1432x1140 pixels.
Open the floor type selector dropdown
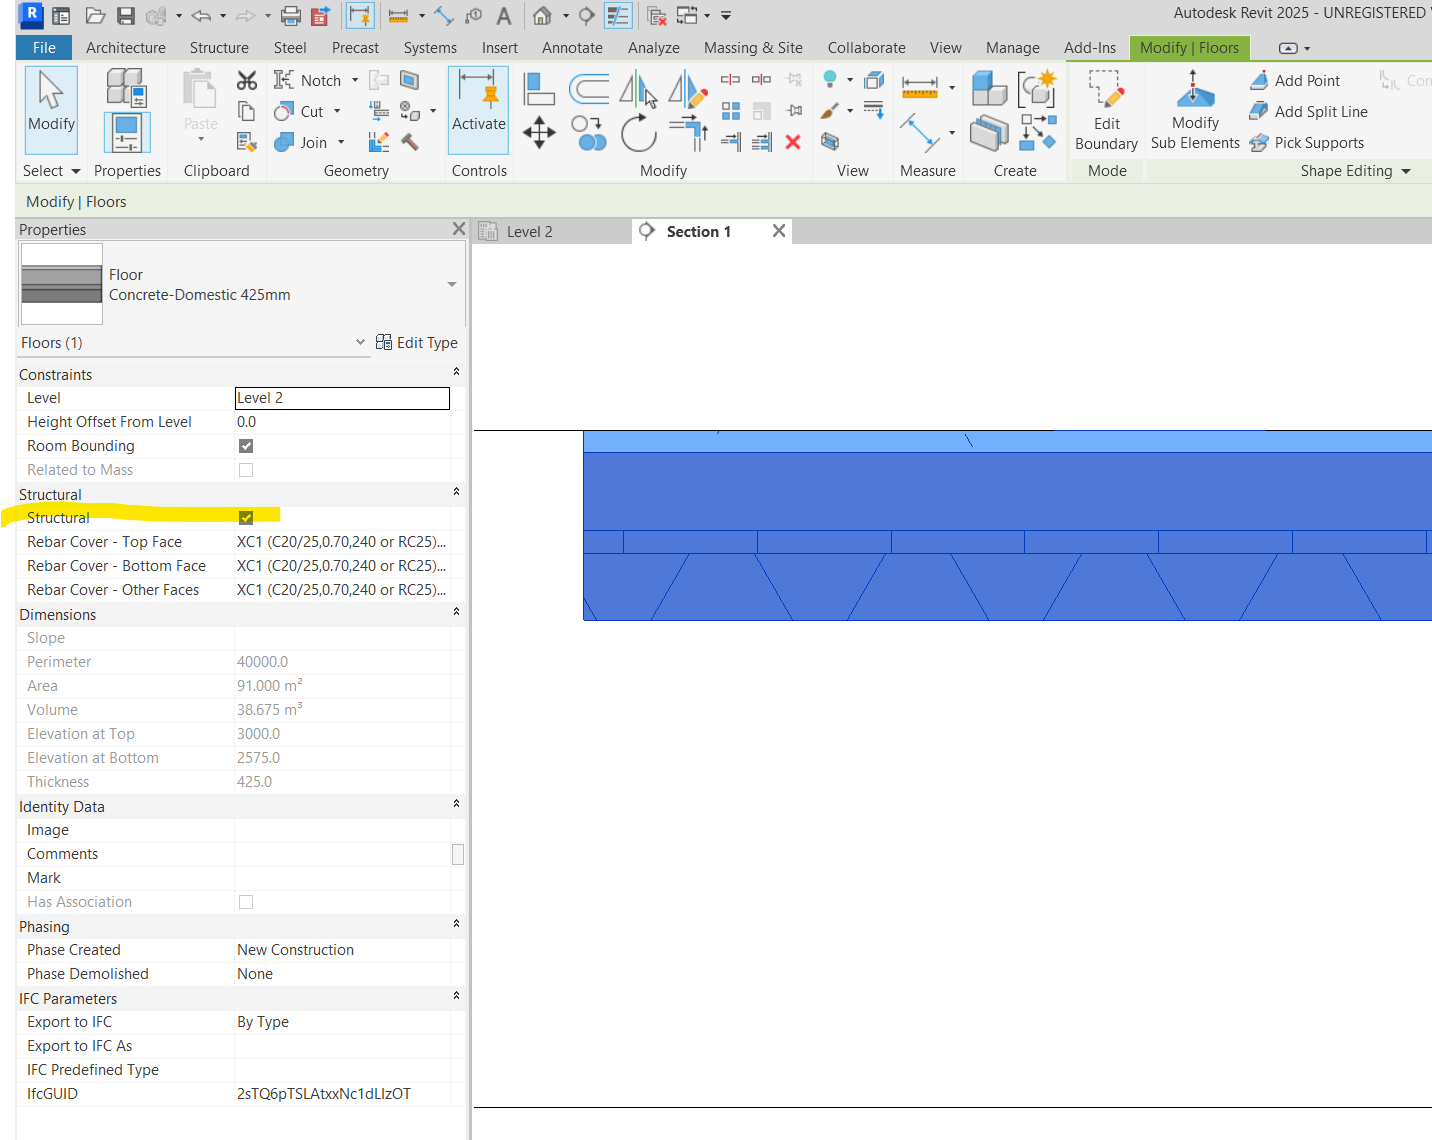pos(451,283)
